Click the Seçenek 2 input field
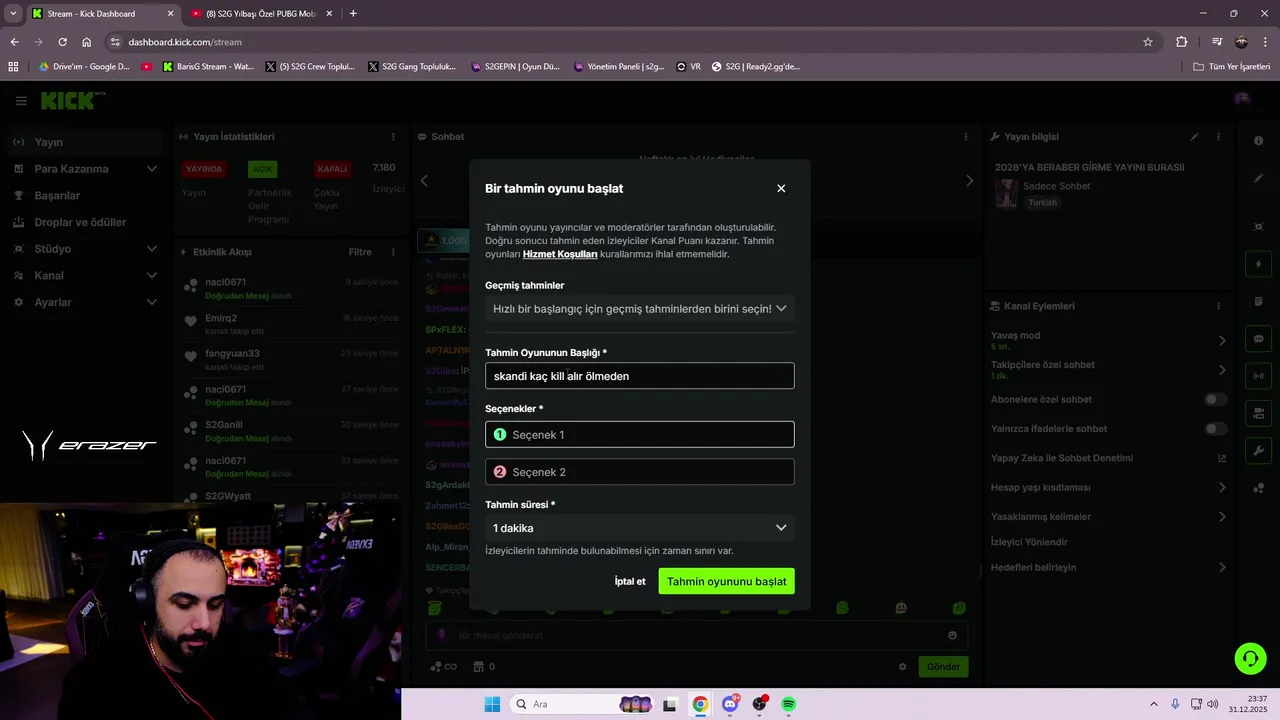Screen dimensions: 1280x720 (640, 472)
